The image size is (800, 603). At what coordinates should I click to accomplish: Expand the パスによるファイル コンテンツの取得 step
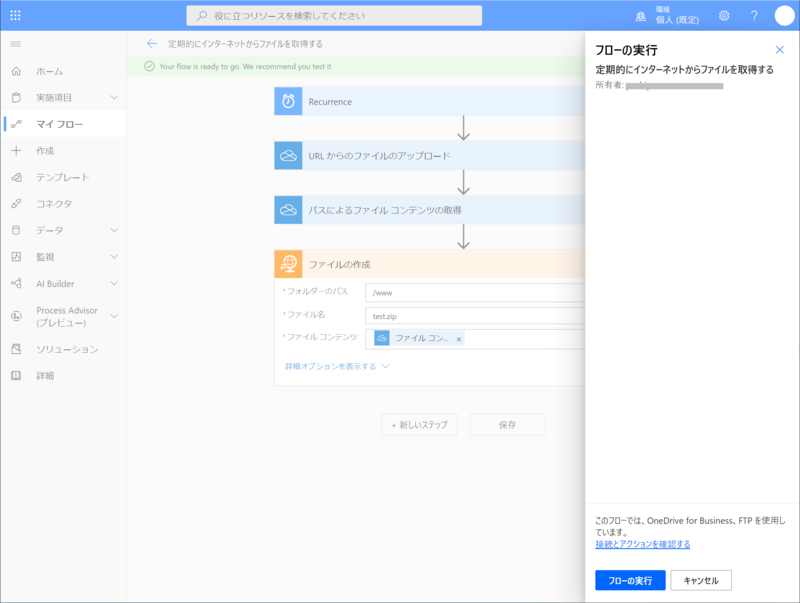tap(430, 210)
